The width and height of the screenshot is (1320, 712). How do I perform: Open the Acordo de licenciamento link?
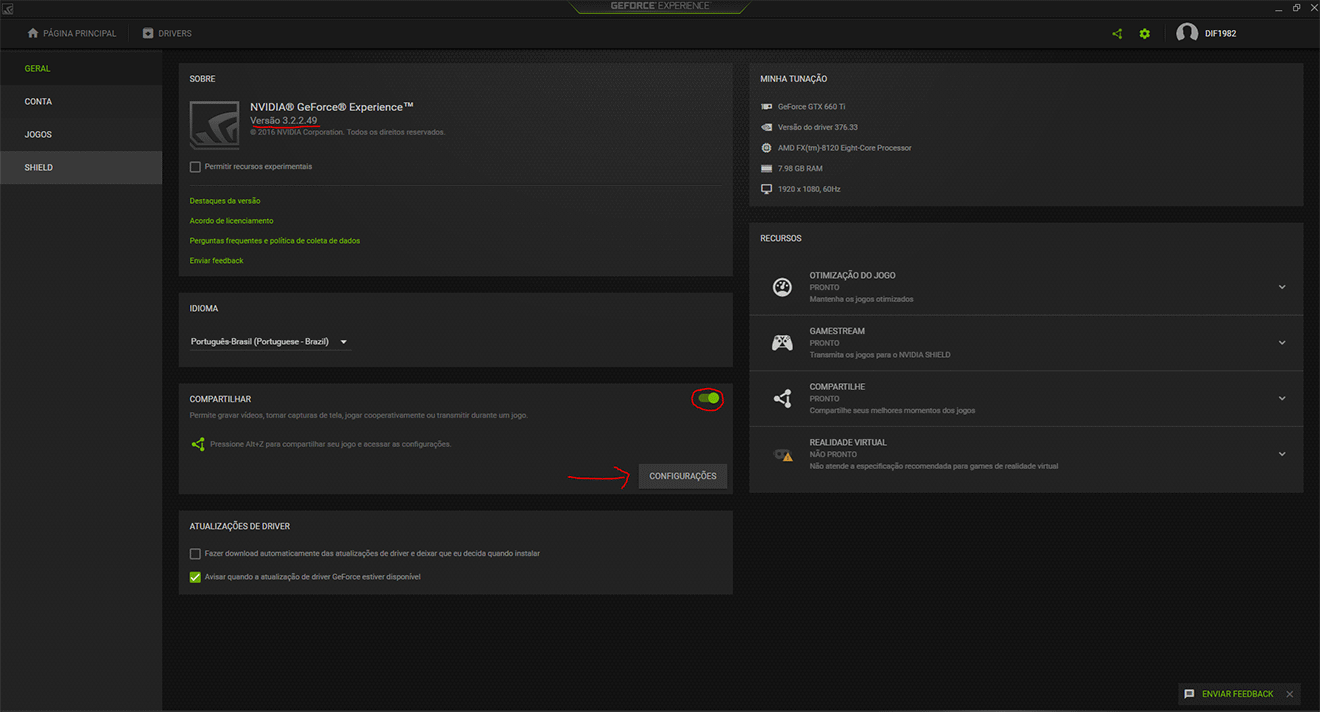coord(232,221)
